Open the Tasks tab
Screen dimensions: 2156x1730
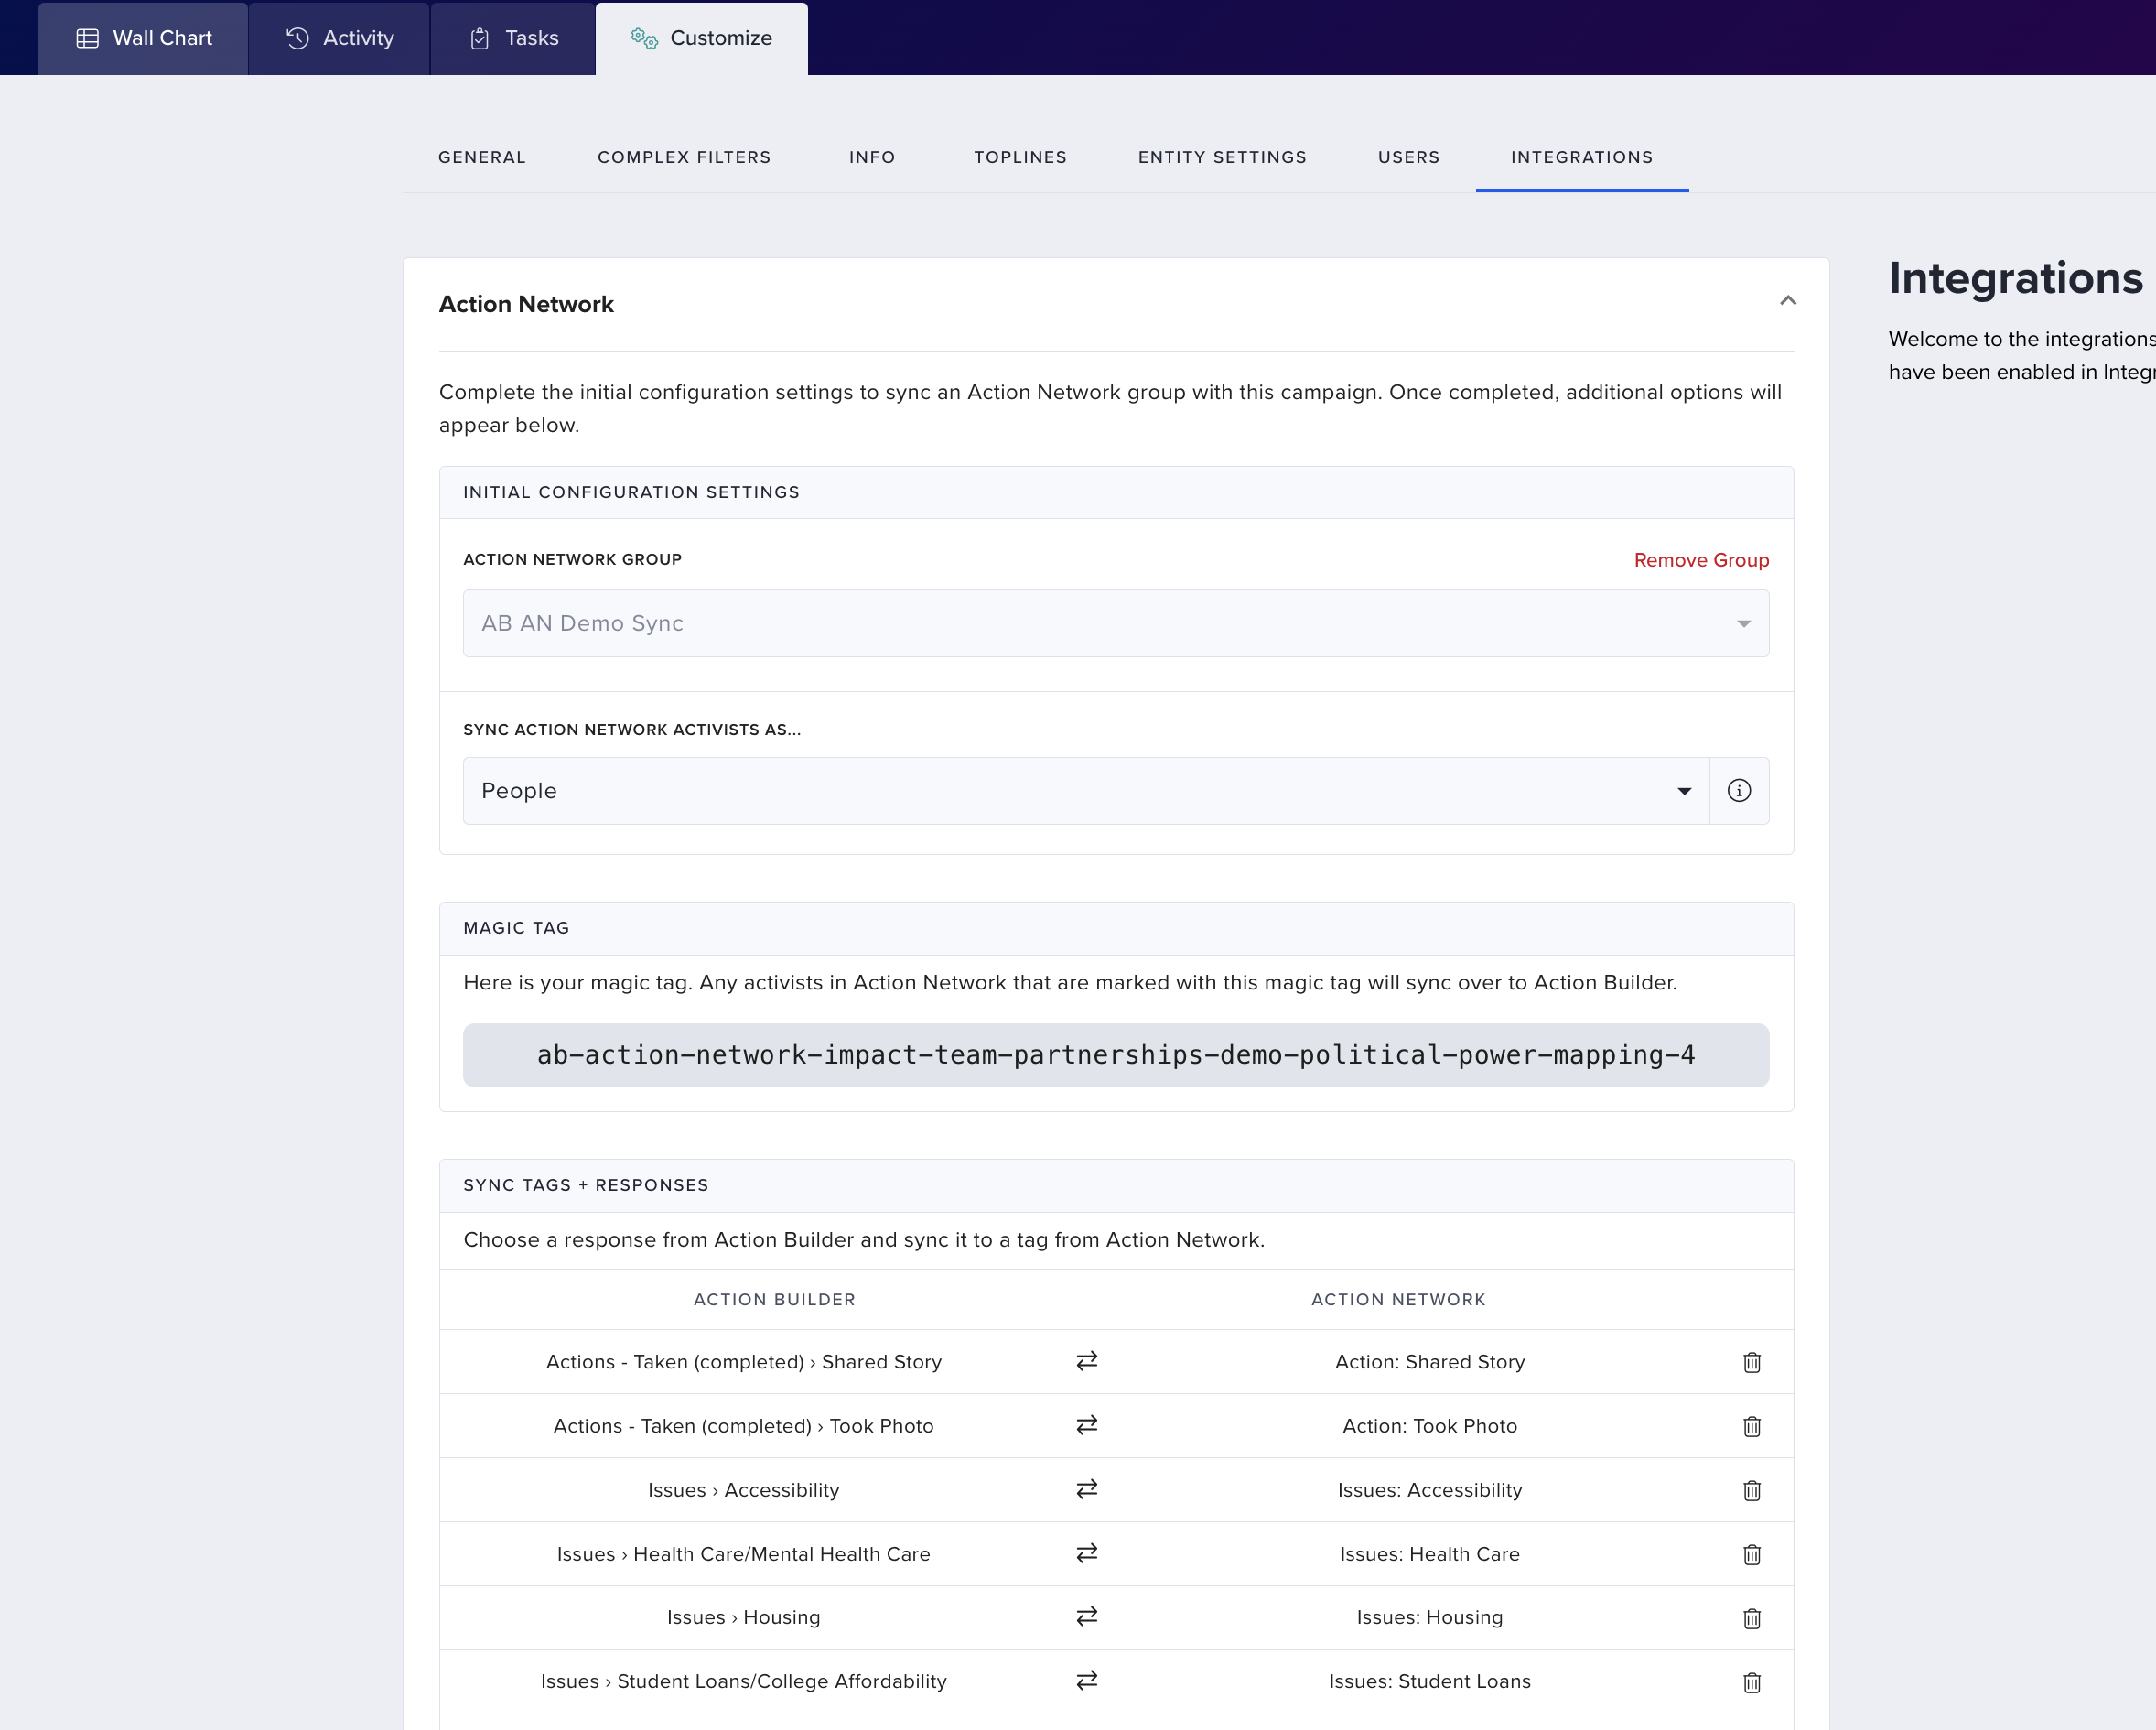pyautogui.click(x=514, y=38)
